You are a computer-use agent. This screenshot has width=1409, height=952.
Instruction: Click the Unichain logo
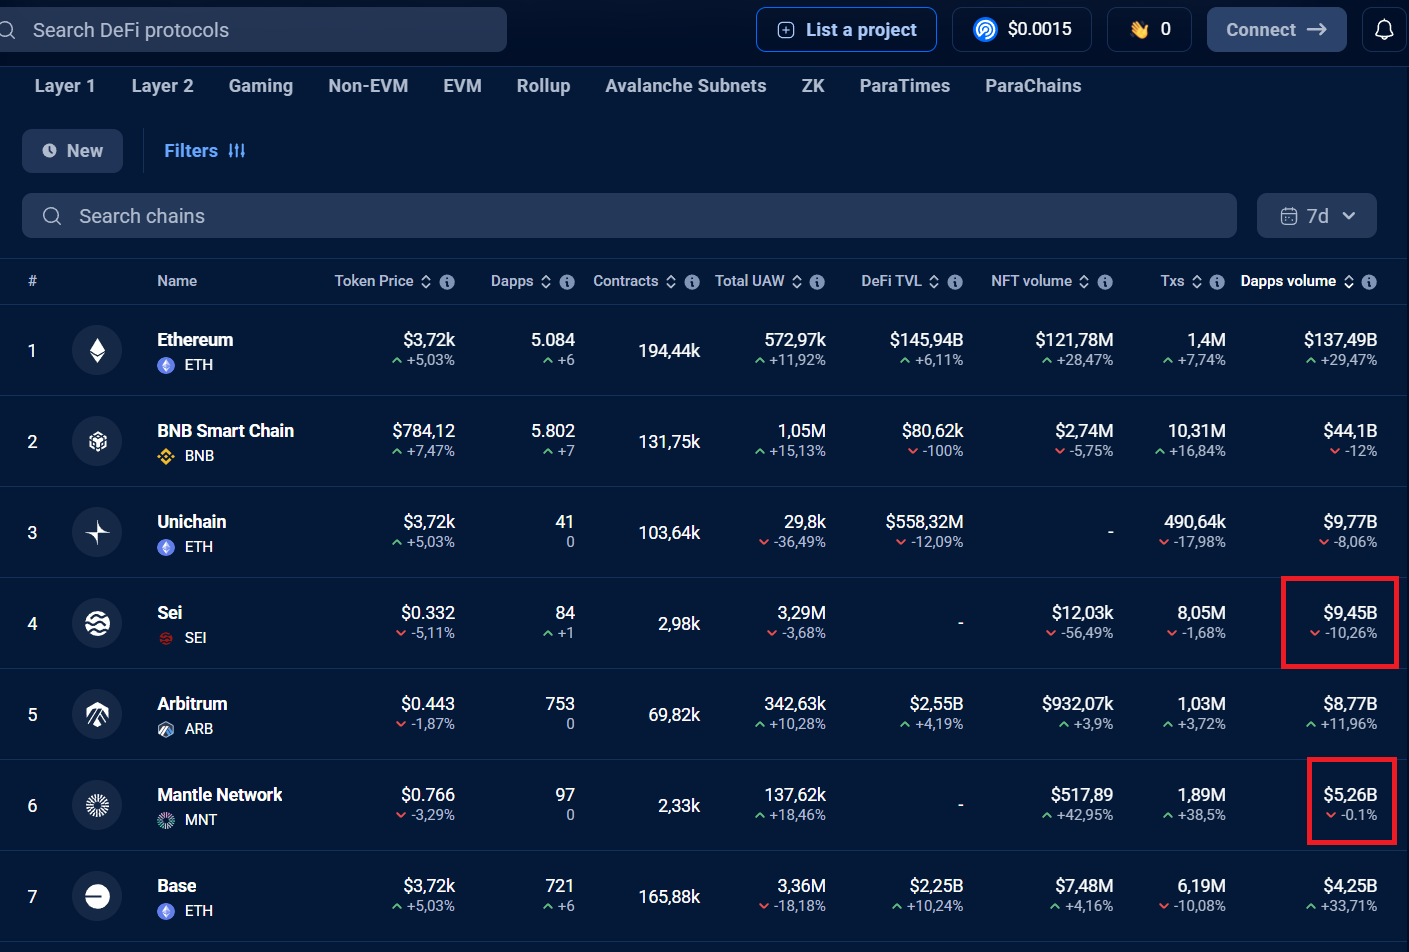click(97, 532)
